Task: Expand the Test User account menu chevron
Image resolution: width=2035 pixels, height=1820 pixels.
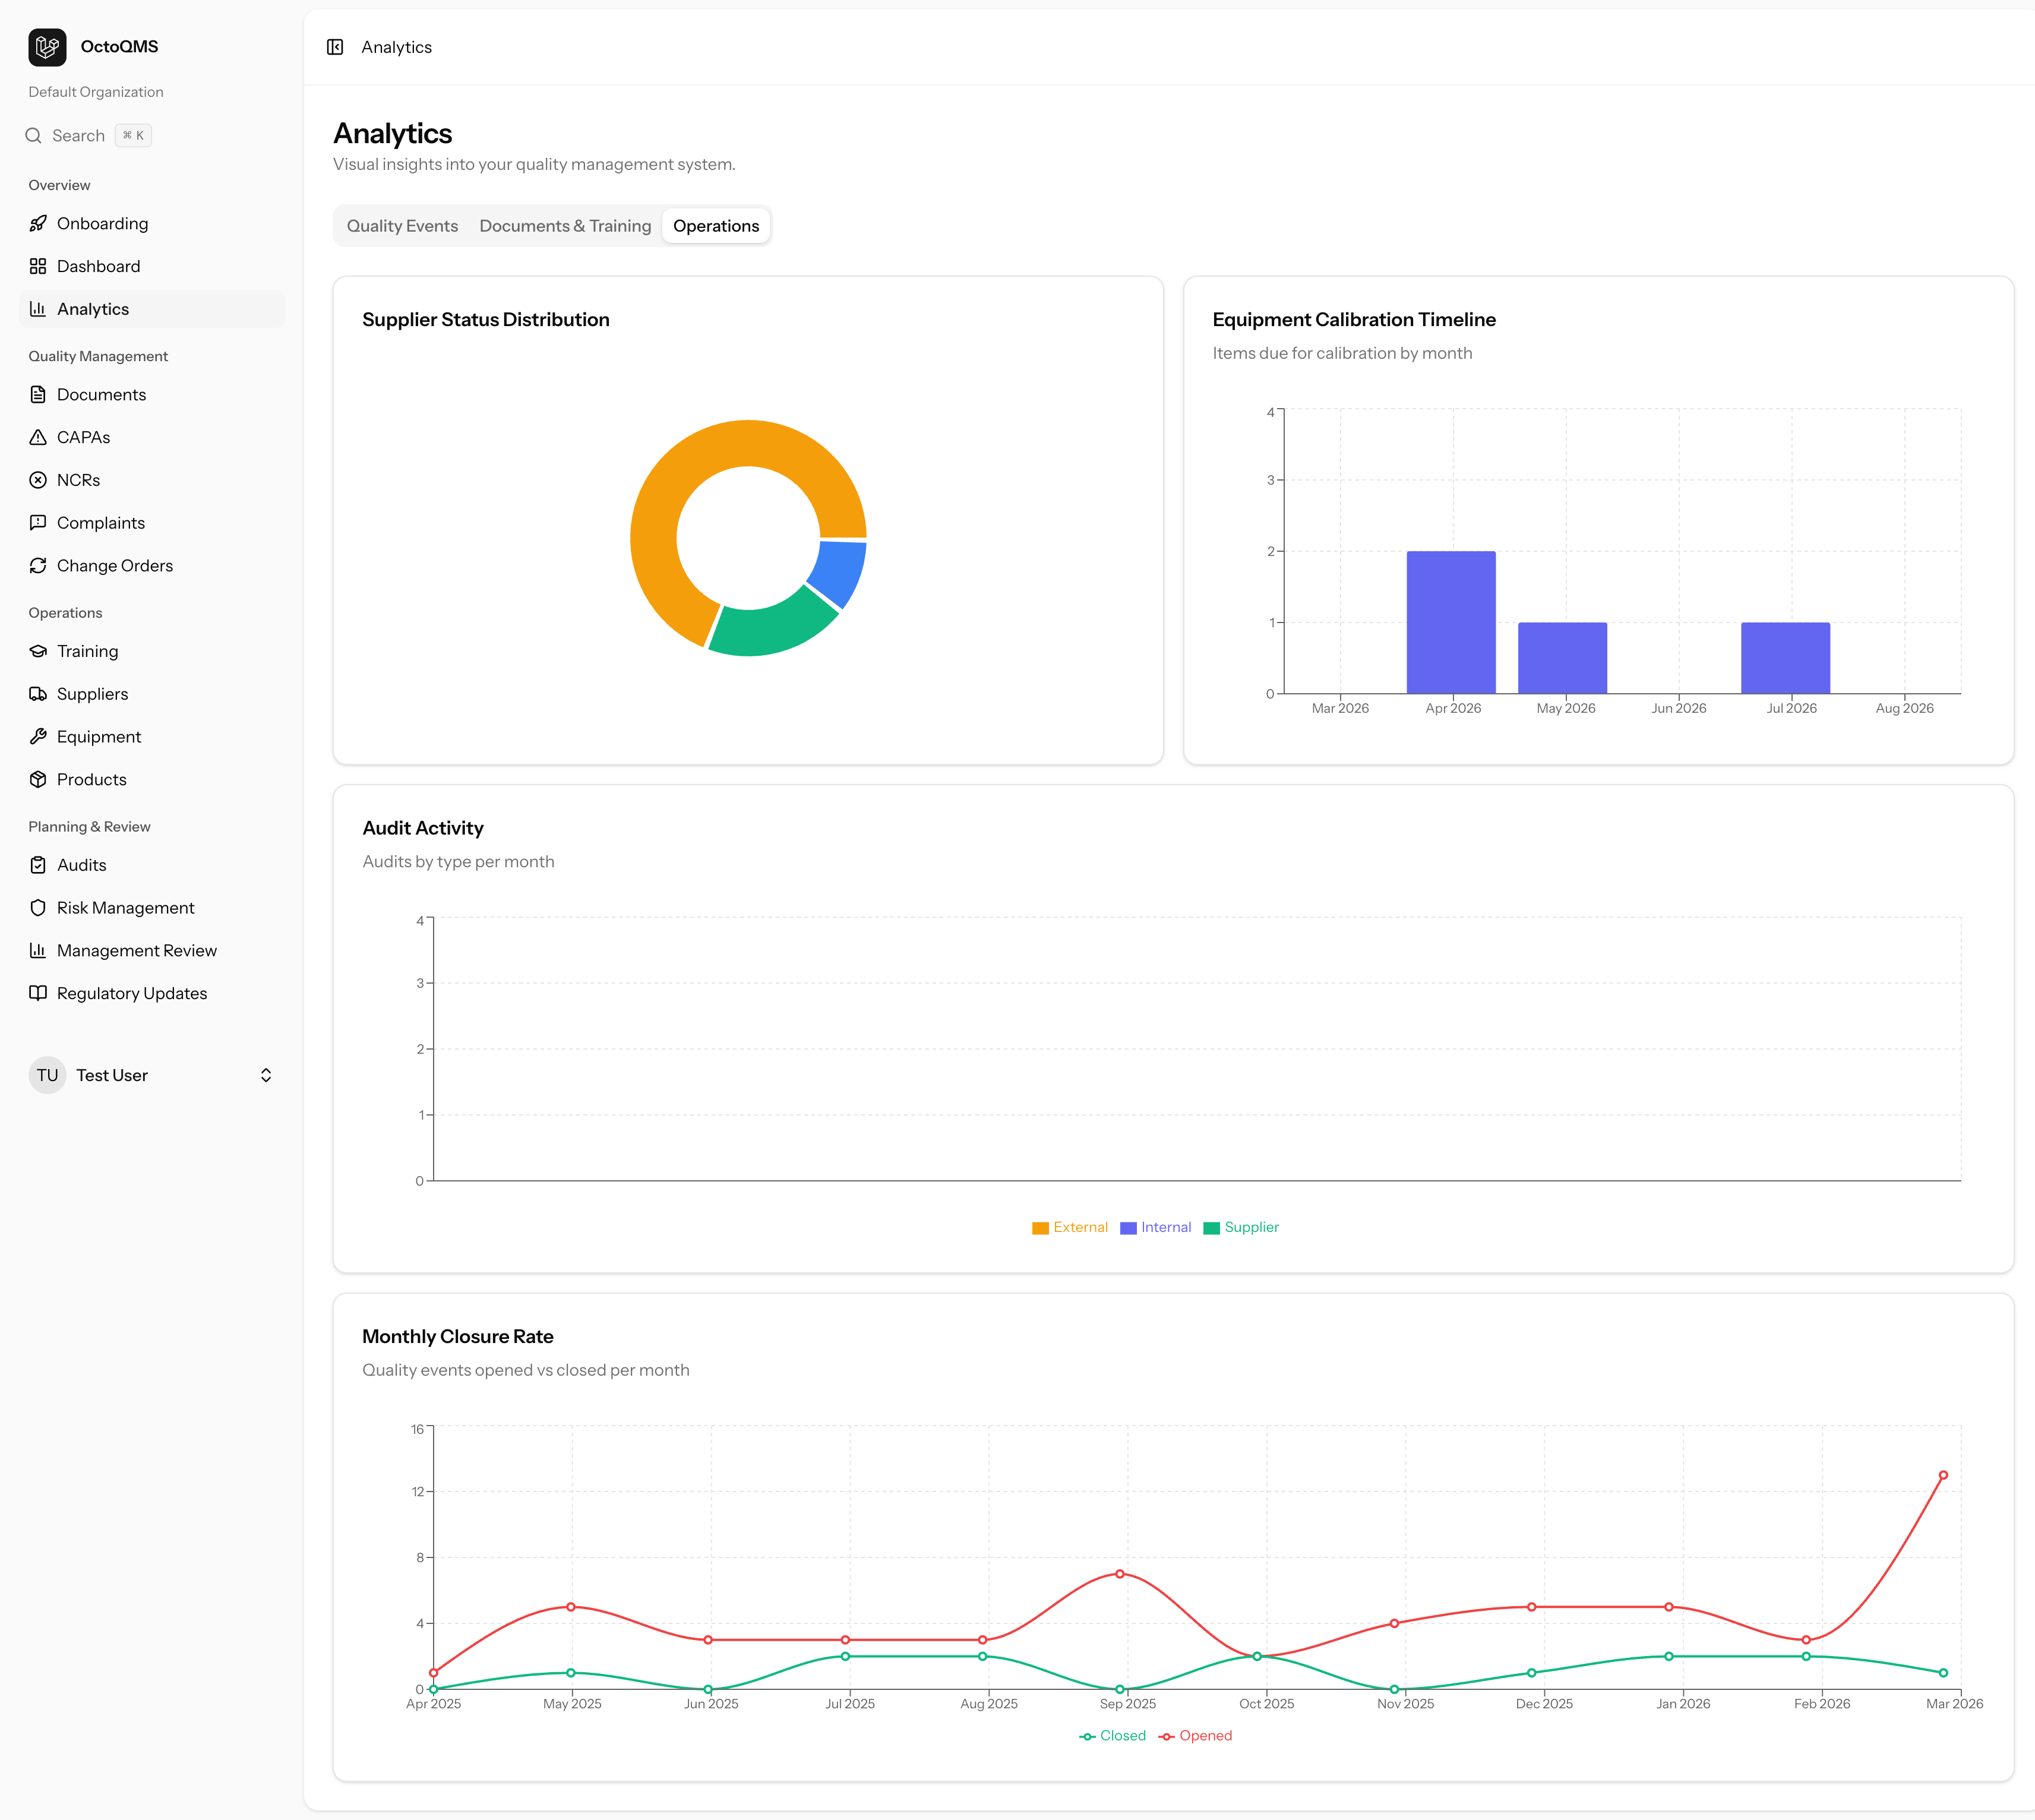Action: (266, 1075)
